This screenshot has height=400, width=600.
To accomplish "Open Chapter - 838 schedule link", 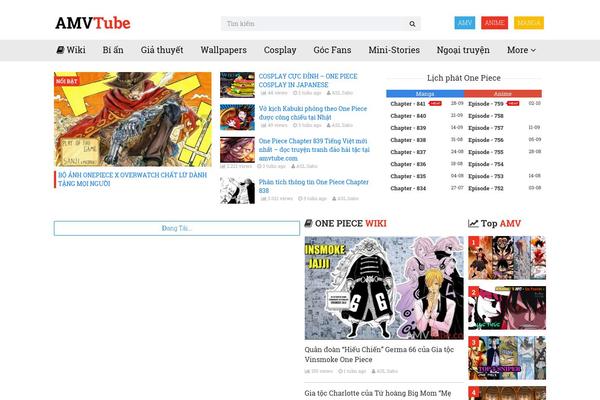I will tap(408, 140).
